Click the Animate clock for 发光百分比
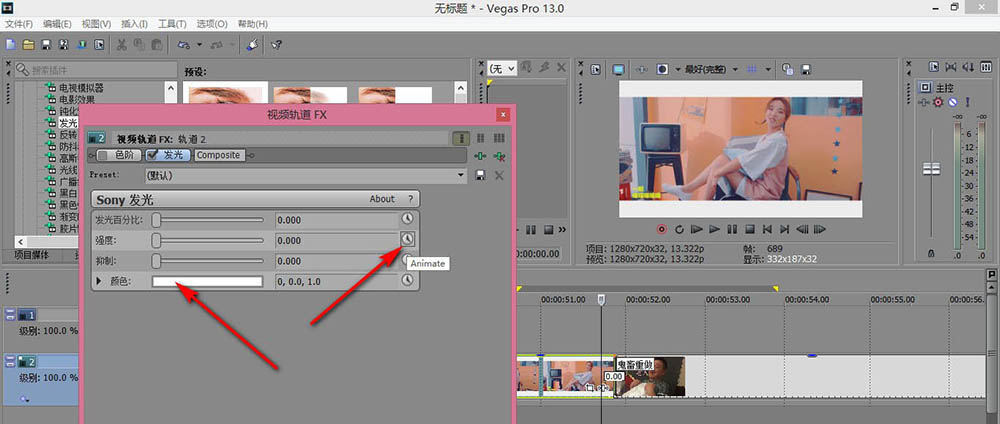Image resolution: width=1000 pixels, height=424 pixels. (x=408, y=219)
